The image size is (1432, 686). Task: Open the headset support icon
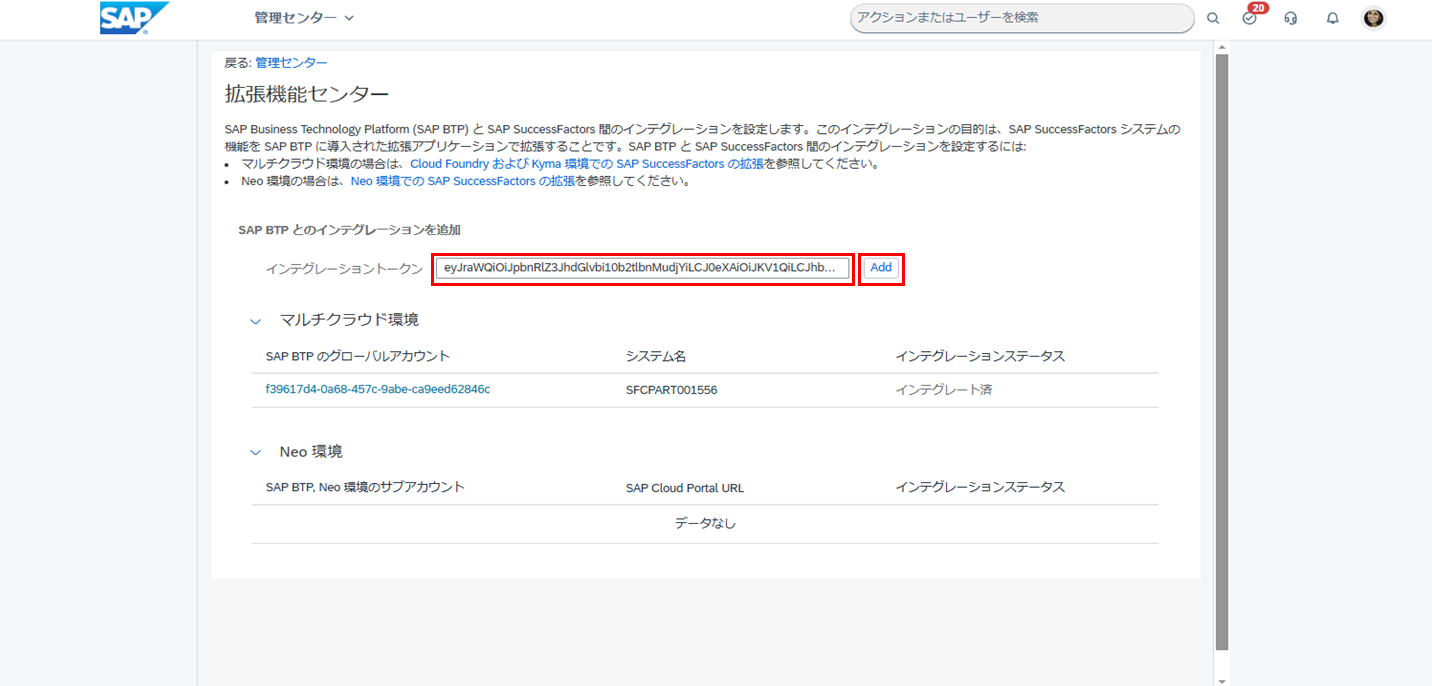point(1291,18)
